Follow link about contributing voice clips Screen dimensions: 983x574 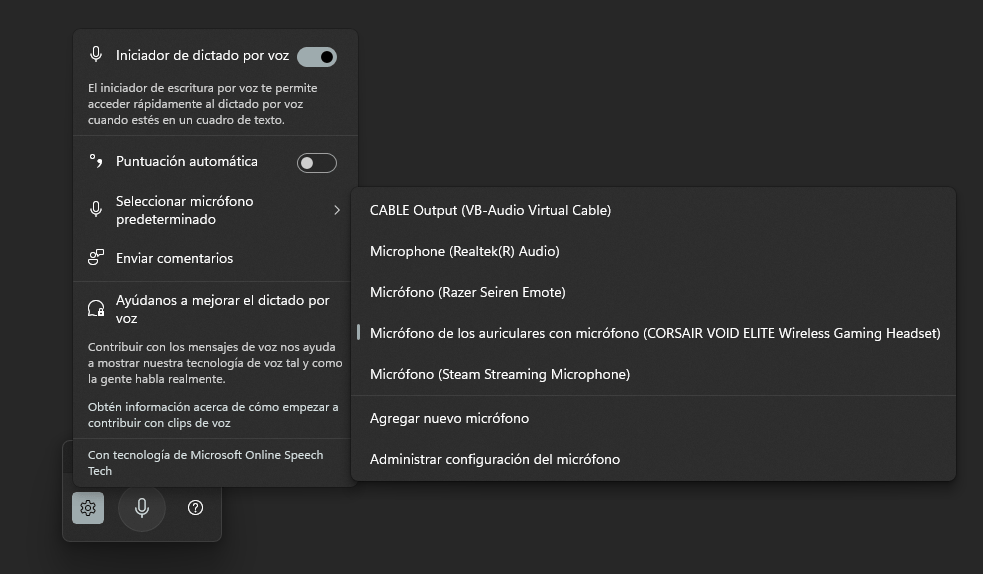(x=213, y=415)
